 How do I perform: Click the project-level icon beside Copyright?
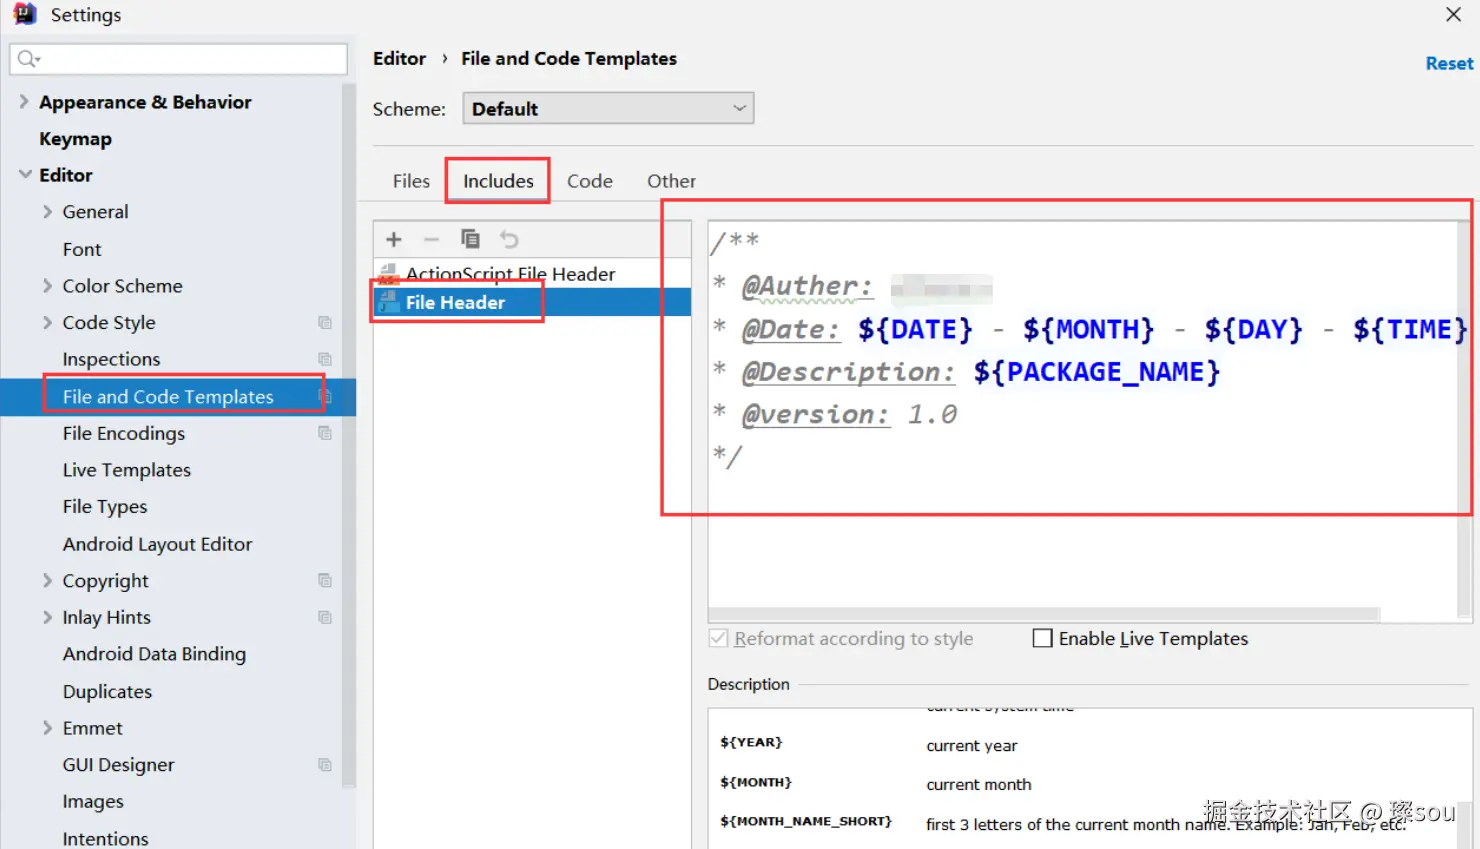point(325,580)
